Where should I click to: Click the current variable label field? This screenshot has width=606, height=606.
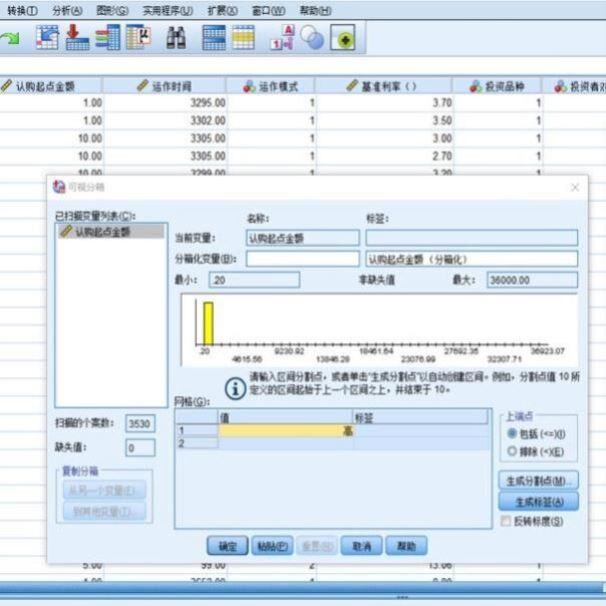pyautogui.click(x=472, y=237)
